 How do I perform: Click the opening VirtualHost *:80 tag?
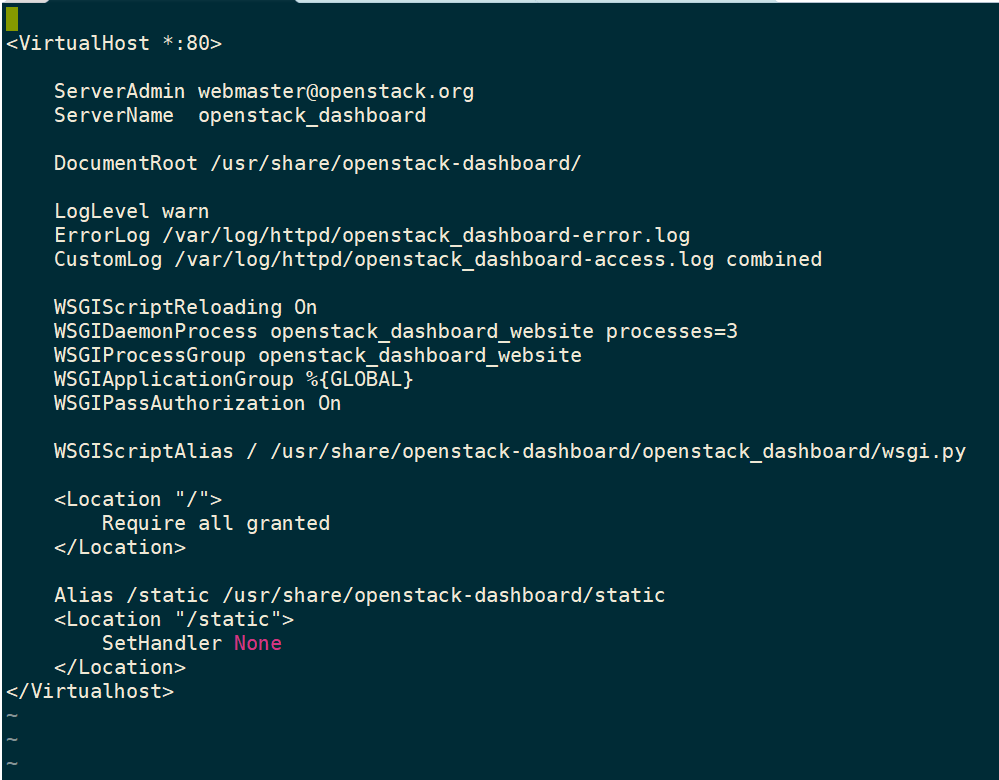[114, 43]
